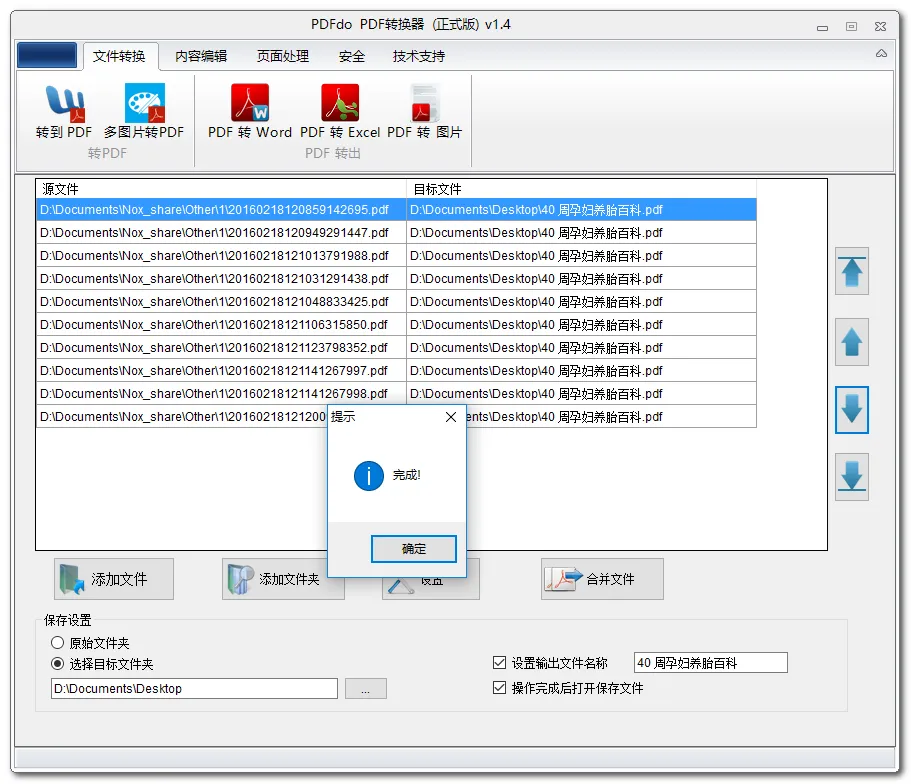Click the 合并文件 button
This screenshot has height=784, width=911.
[x=602, y=579]
